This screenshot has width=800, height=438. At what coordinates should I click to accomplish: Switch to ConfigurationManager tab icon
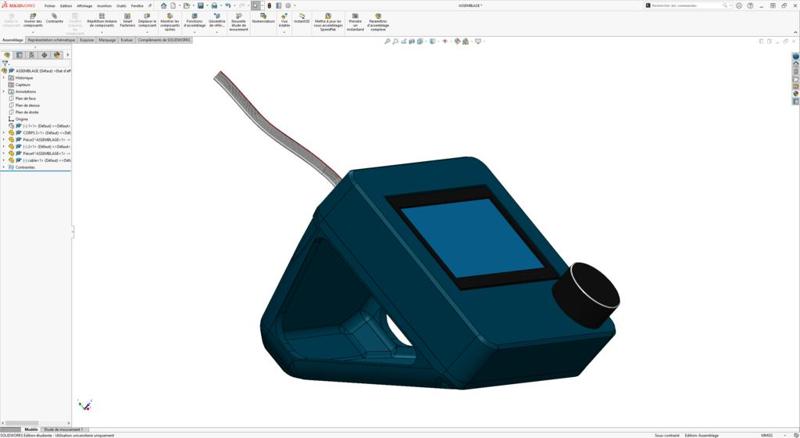click(x=32, y=55)
